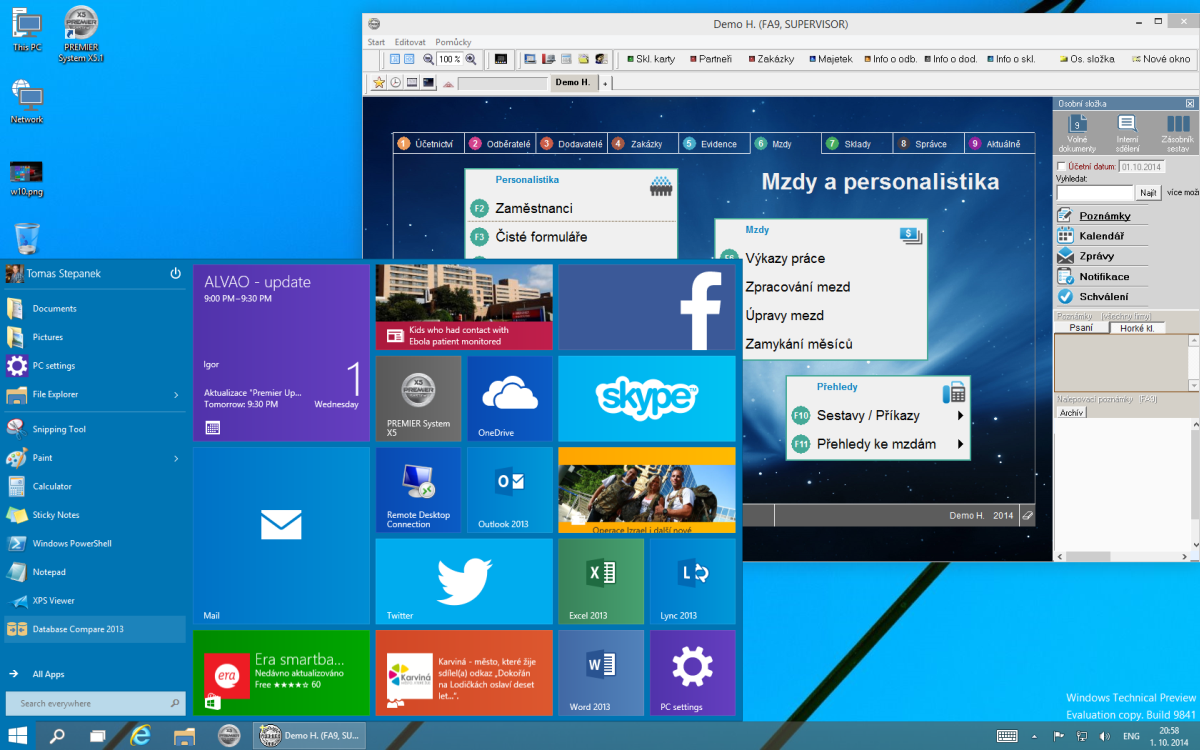Open the Twitter tile
This screenshot has height=750, width=1200.
(x=464, y=582)
